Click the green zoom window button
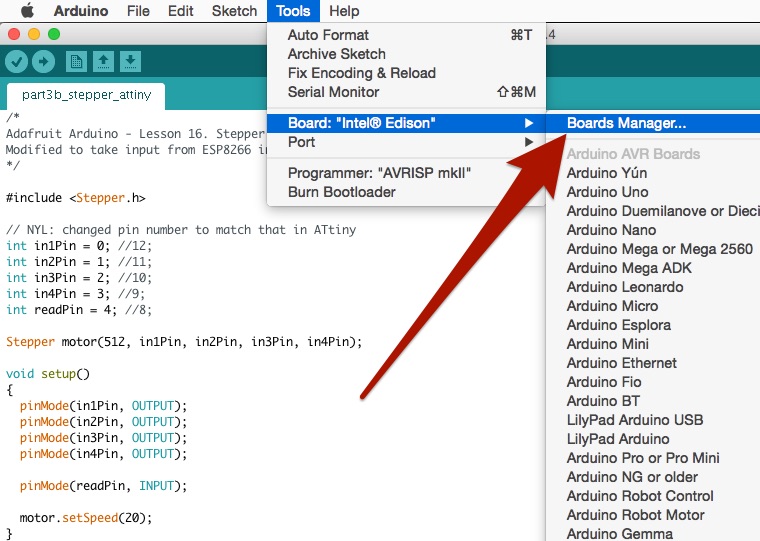This screenshot has height=541, width=760. [x=54, y=34]
